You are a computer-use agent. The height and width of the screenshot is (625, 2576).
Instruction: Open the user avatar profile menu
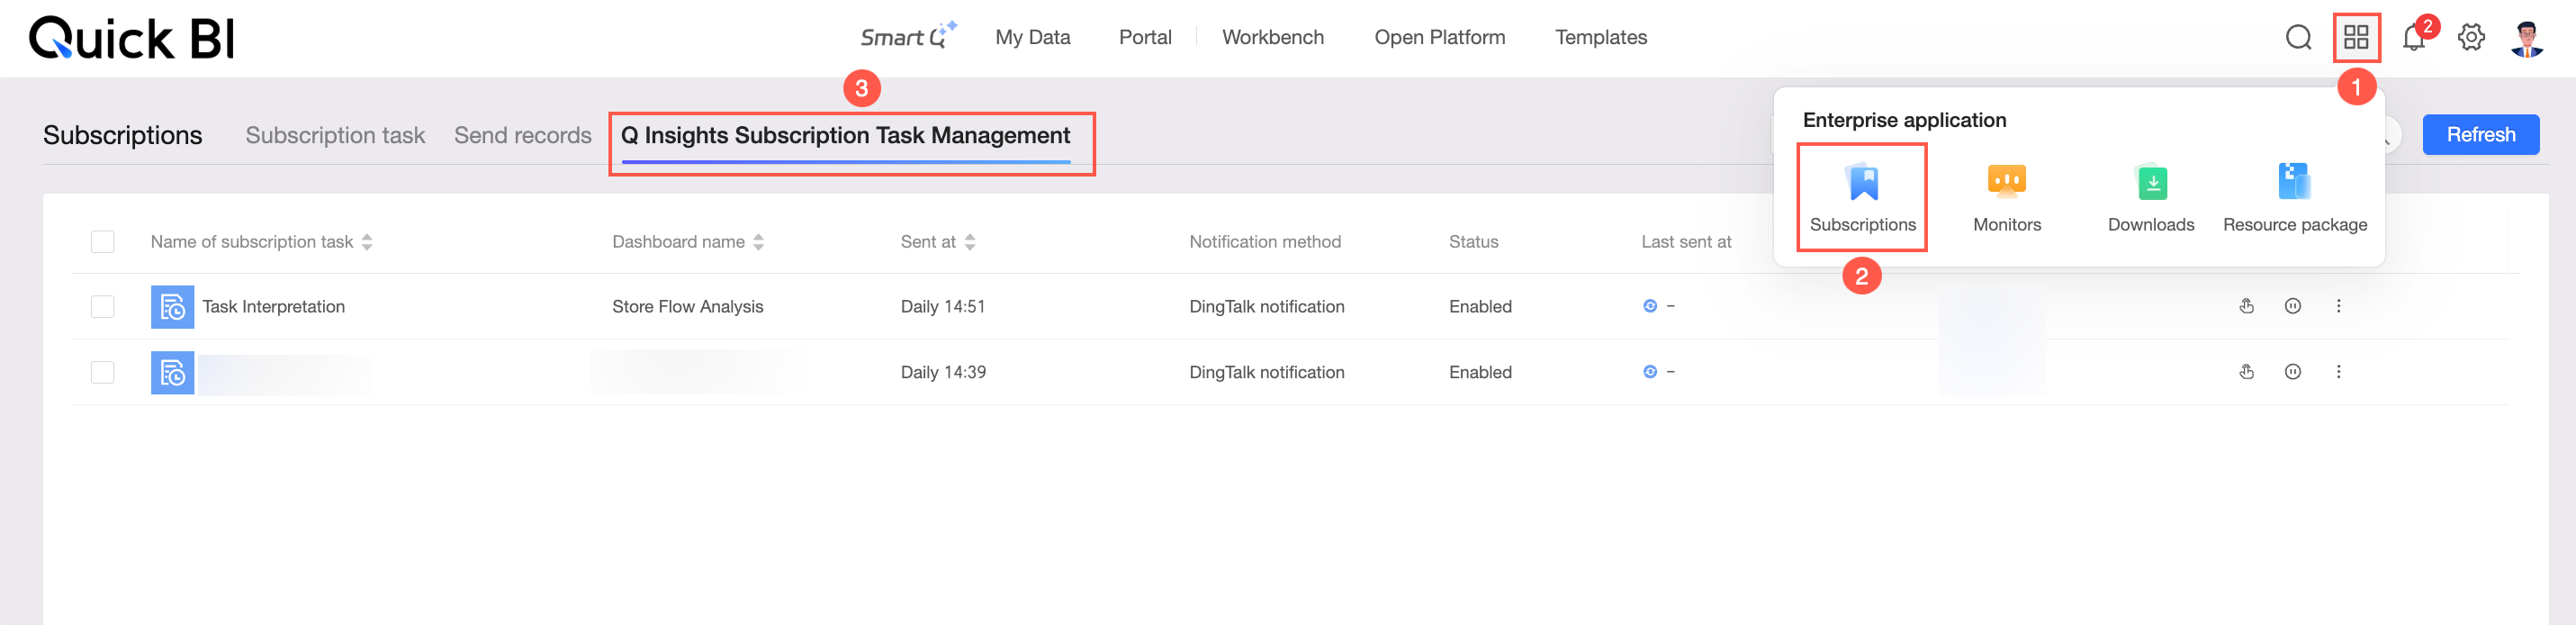point(2527,38)
